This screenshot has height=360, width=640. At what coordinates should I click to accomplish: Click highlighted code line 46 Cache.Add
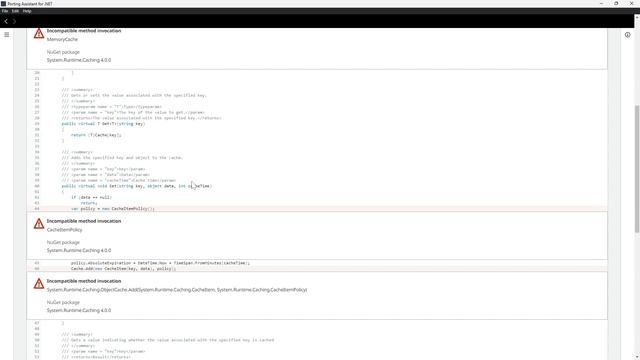tap(317, 269)
